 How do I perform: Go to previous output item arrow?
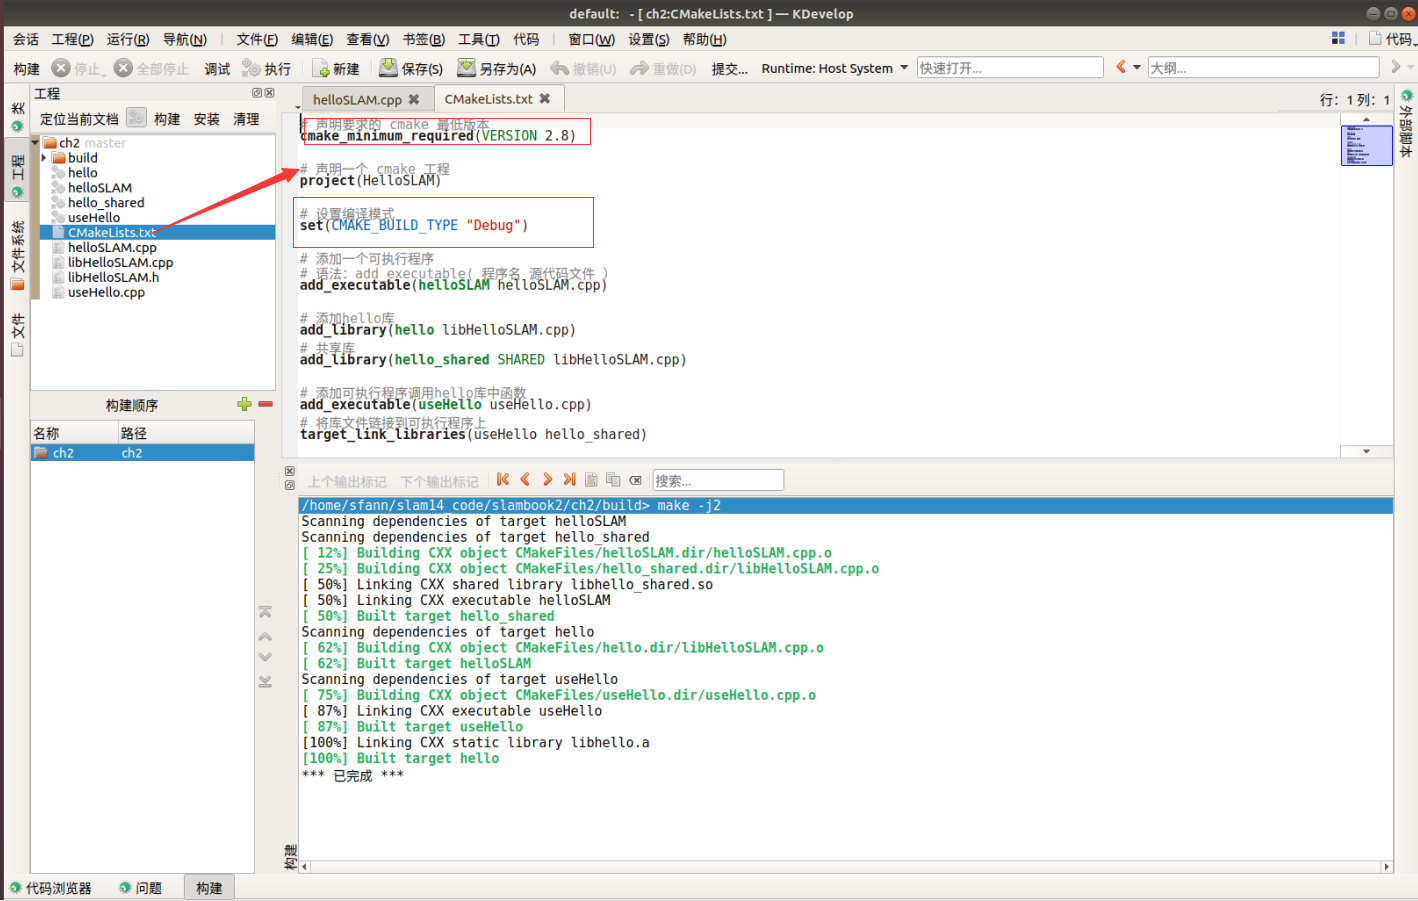coord(525,480)
